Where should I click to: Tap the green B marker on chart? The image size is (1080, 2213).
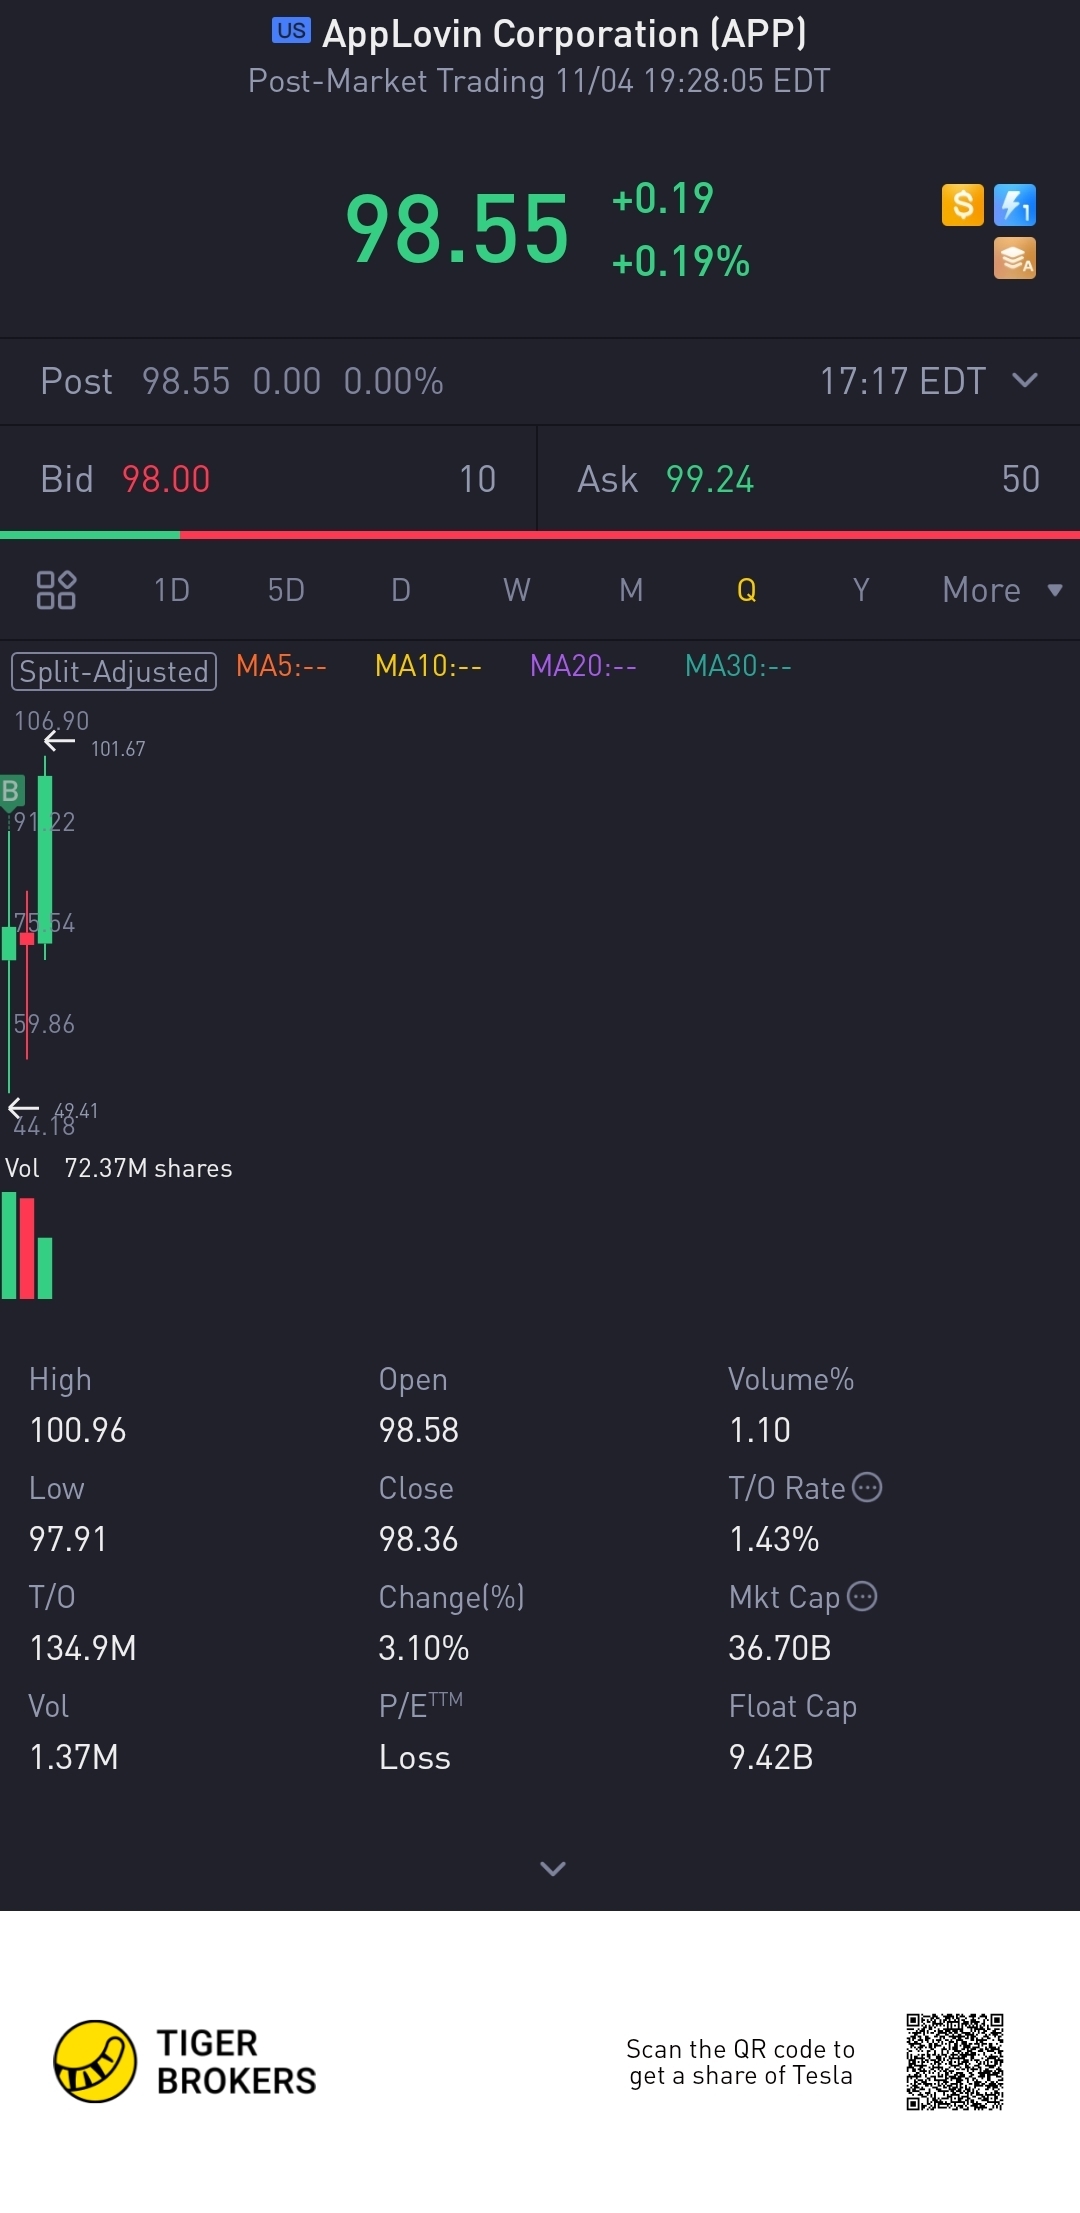(x=11, y=792)
